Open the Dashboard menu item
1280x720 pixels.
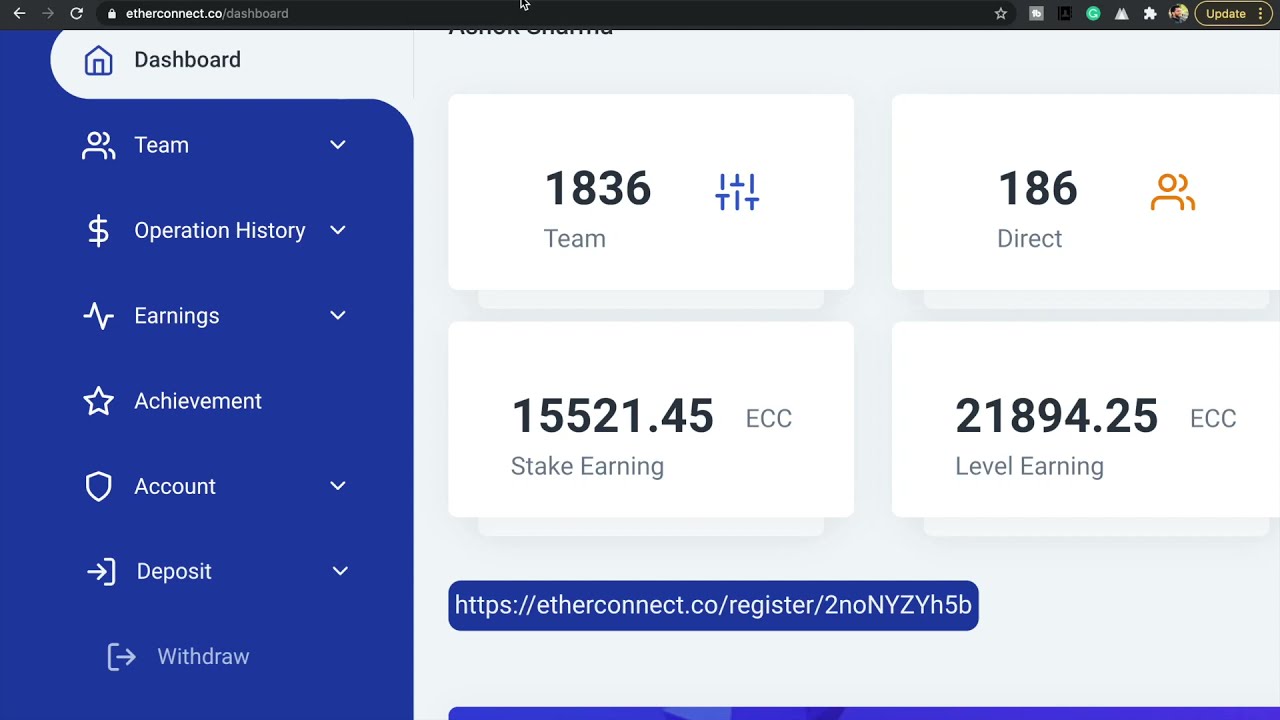pos(232,60)
